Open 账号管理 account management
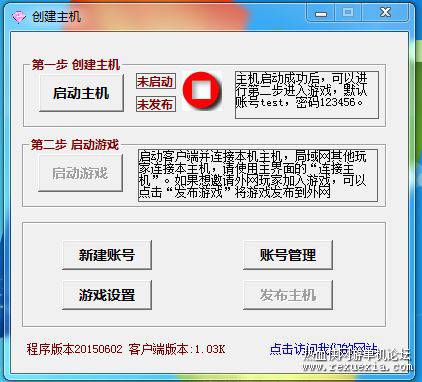Viewport: 422px width, 382px height. click(288, 255)
